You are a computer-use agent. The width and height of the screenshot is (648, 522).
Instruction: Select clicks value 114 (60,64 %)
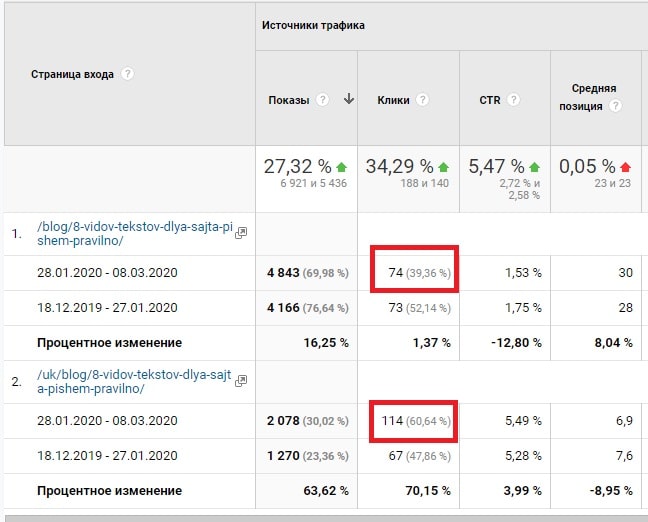[416, 421]
